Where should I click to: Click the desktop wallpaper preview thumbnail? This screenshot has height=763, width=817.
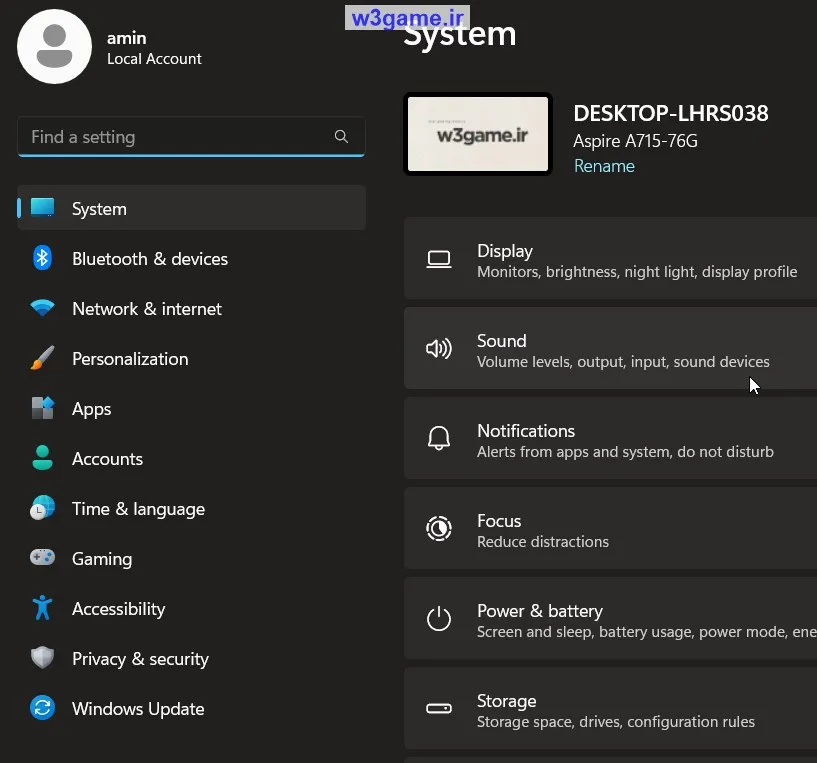pyautogui.click(x=478, y=134)
